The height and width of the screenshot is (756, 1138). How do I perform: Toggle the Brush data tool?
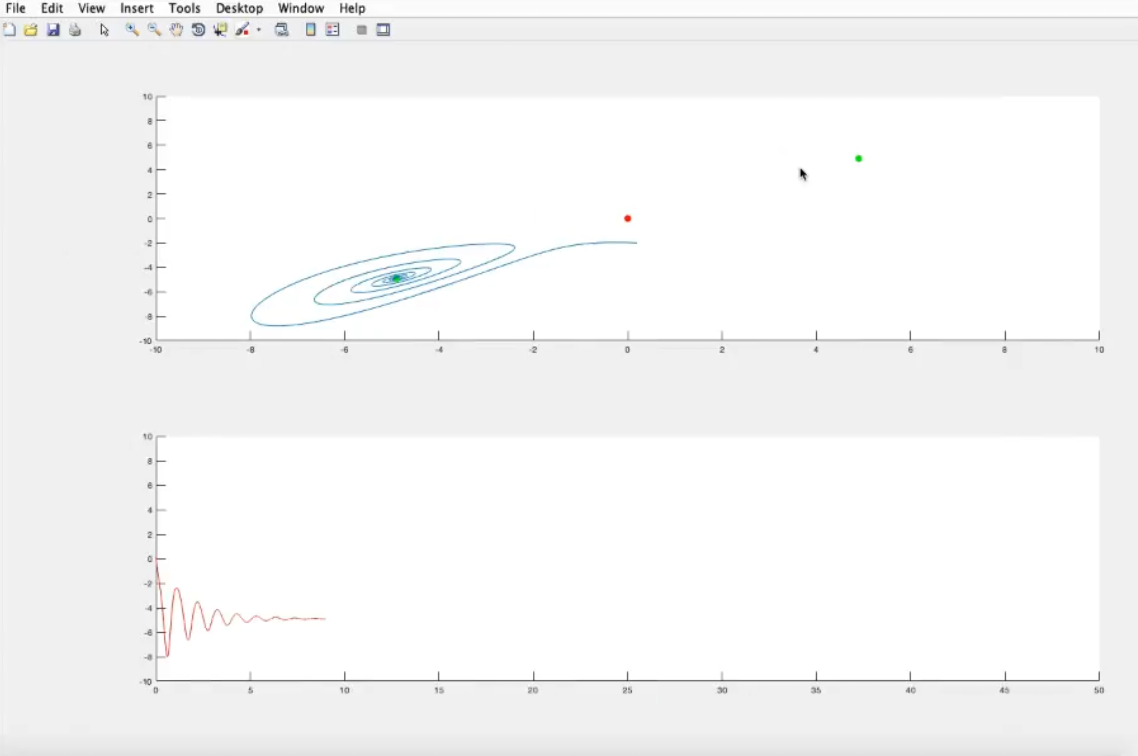[242, 30]
